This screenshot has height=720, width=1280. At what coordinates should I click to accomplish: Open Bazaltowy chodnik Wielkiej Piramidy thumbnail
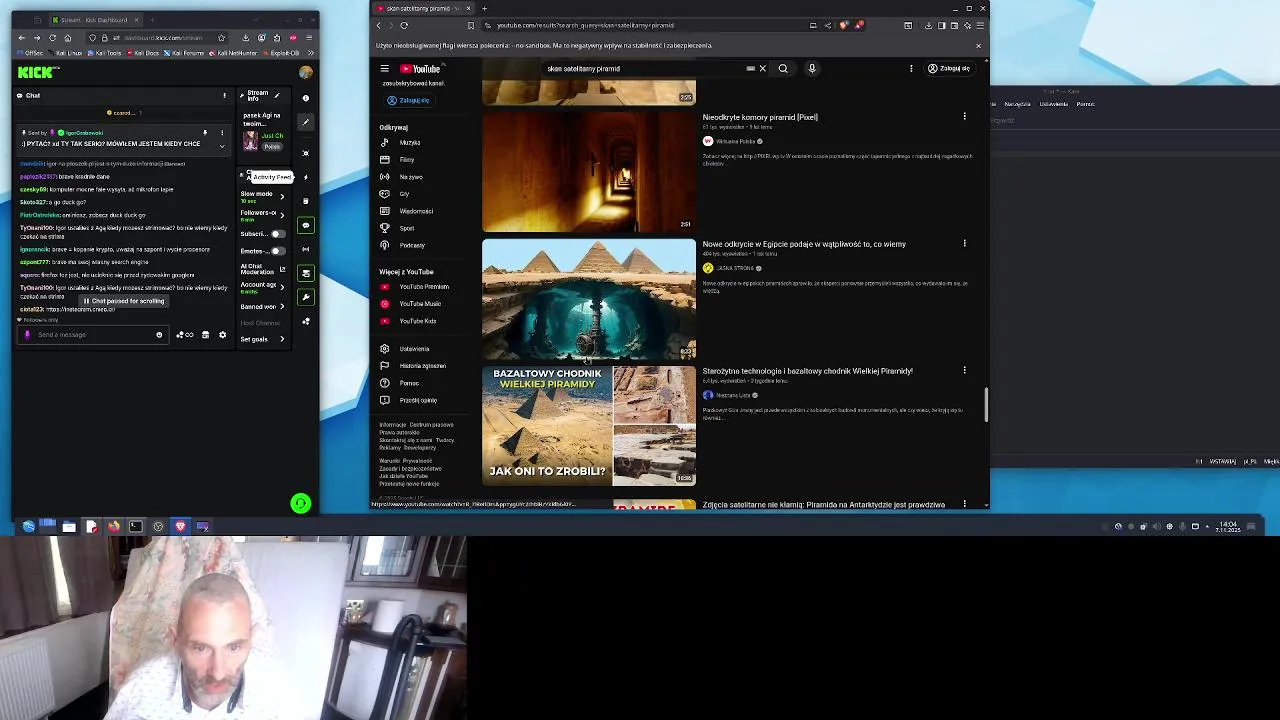589,425
